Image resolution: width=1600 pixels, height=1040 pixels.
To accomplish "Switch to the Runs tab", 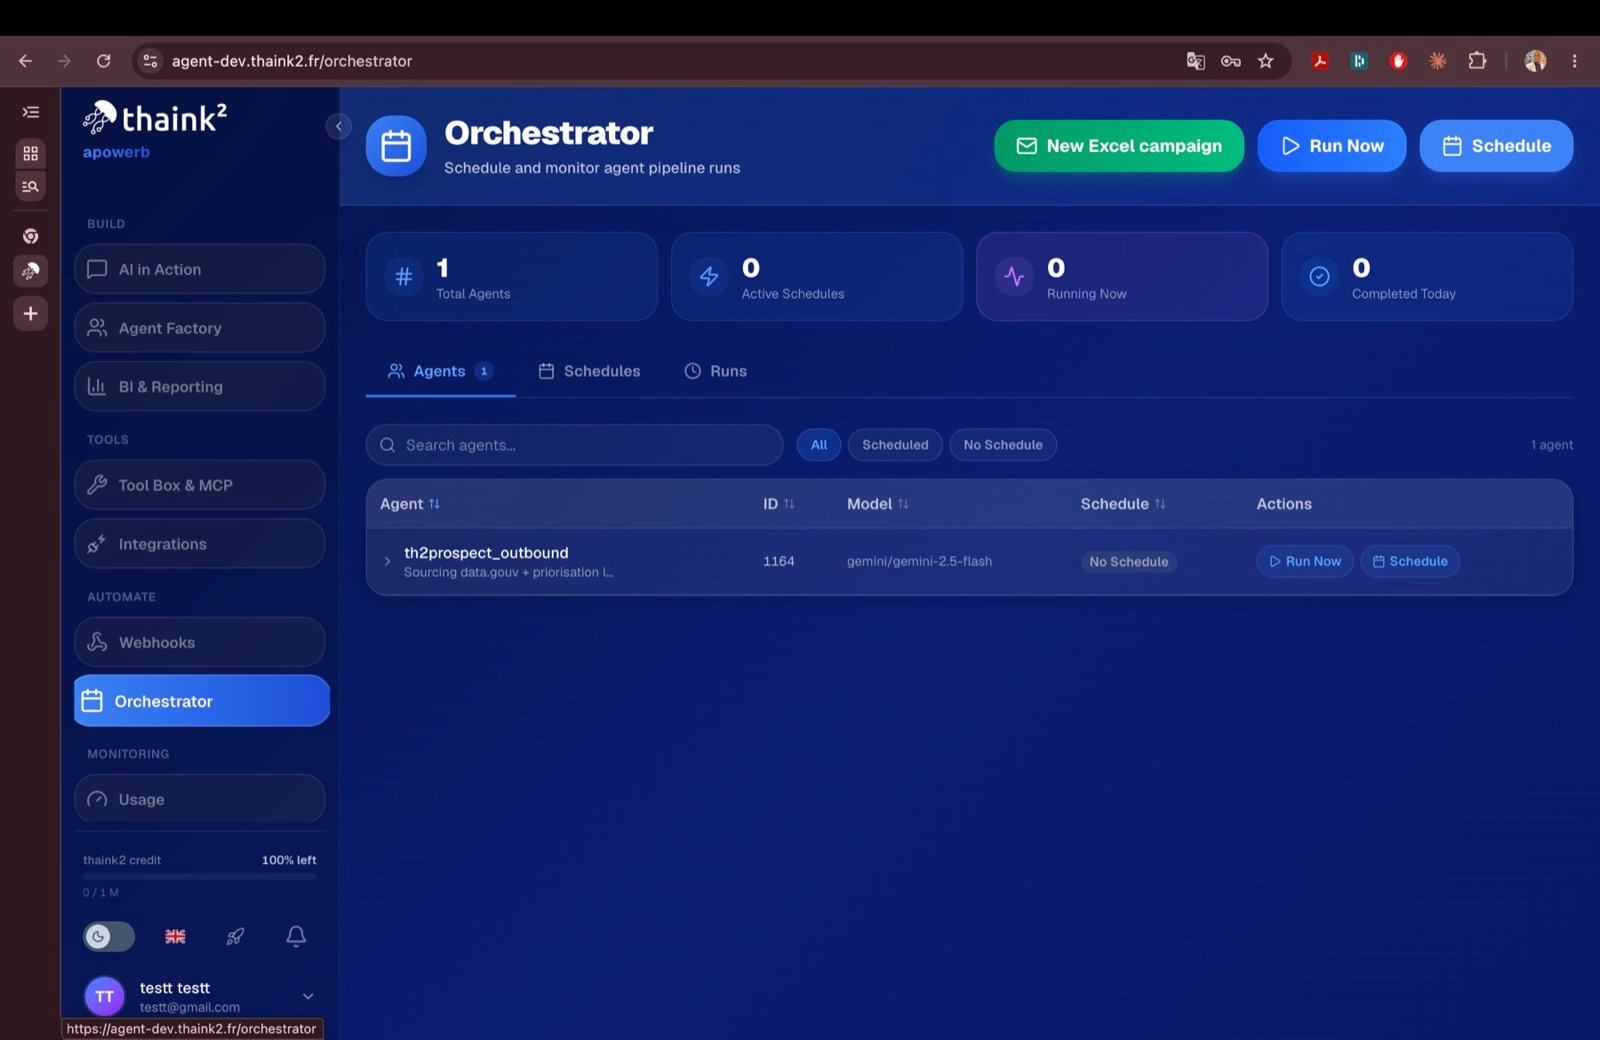I will (715, 371).
